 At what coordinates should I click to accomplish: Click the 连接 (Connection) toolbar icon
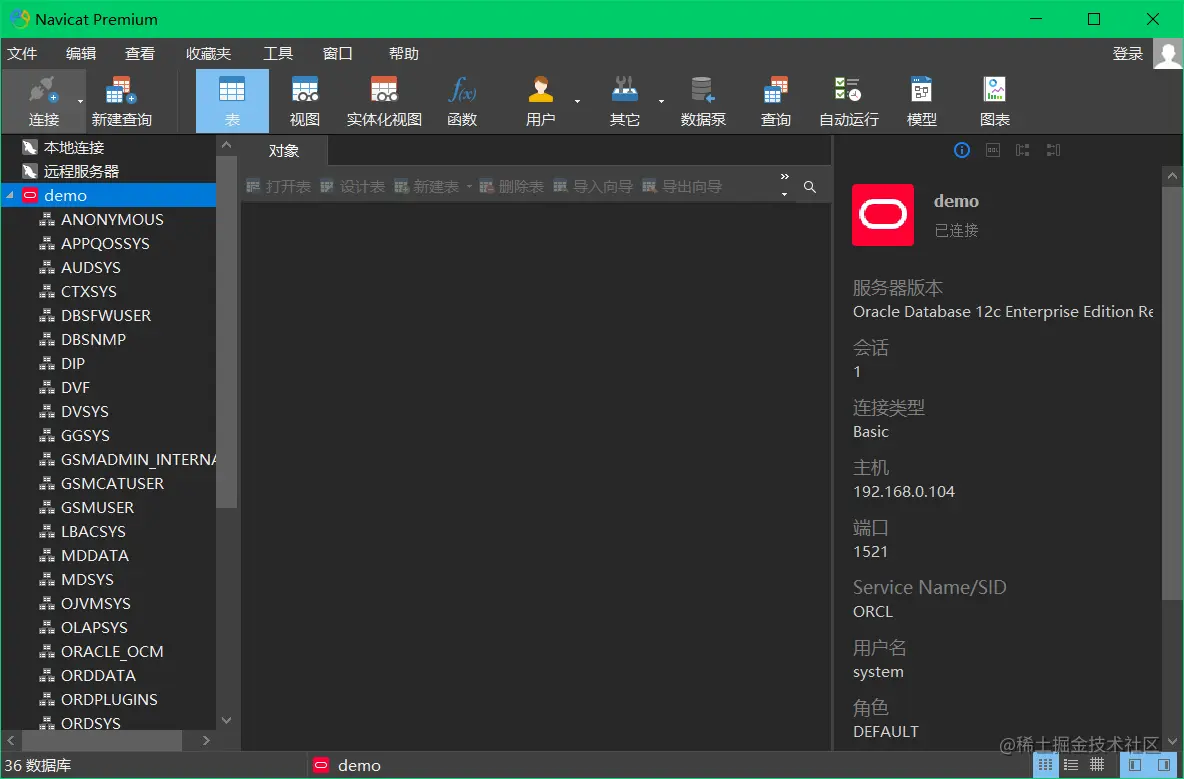point(43,101)
